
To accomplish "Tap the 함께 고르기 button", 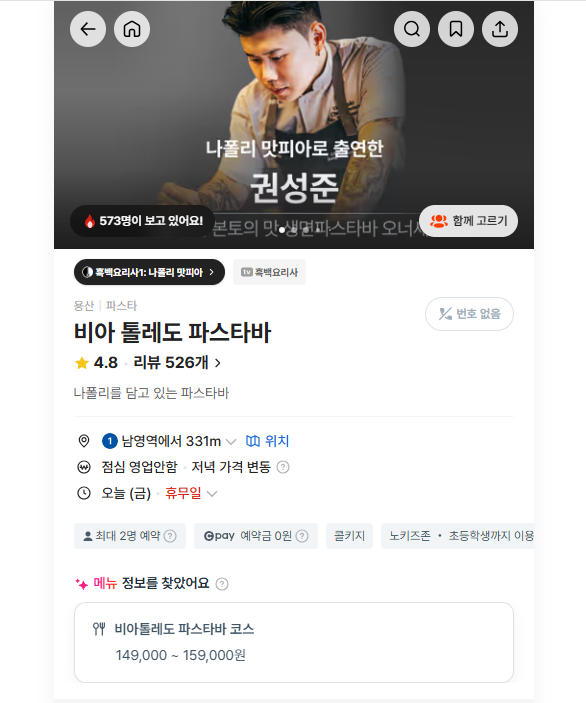I will pyautogui.click(x=468, y=221).
